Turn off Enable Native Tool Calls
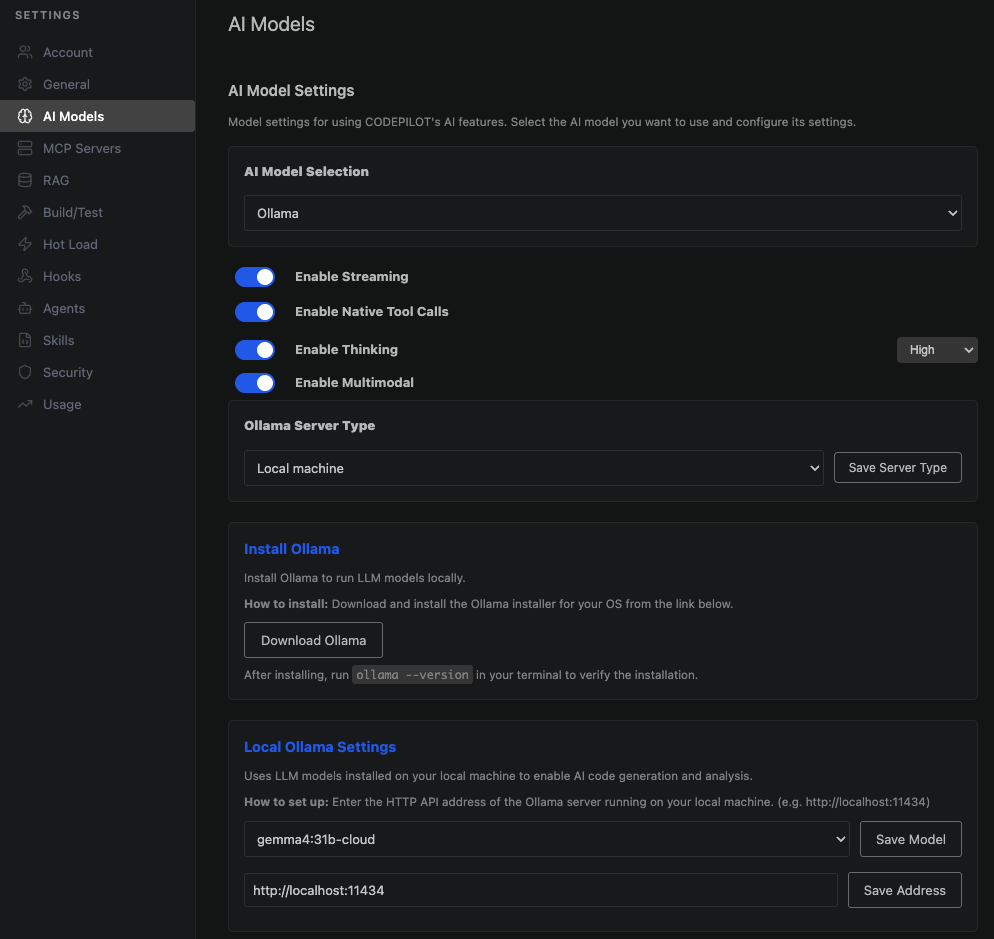The width and height of the screenshot is (994, 939). coord(255,311)
